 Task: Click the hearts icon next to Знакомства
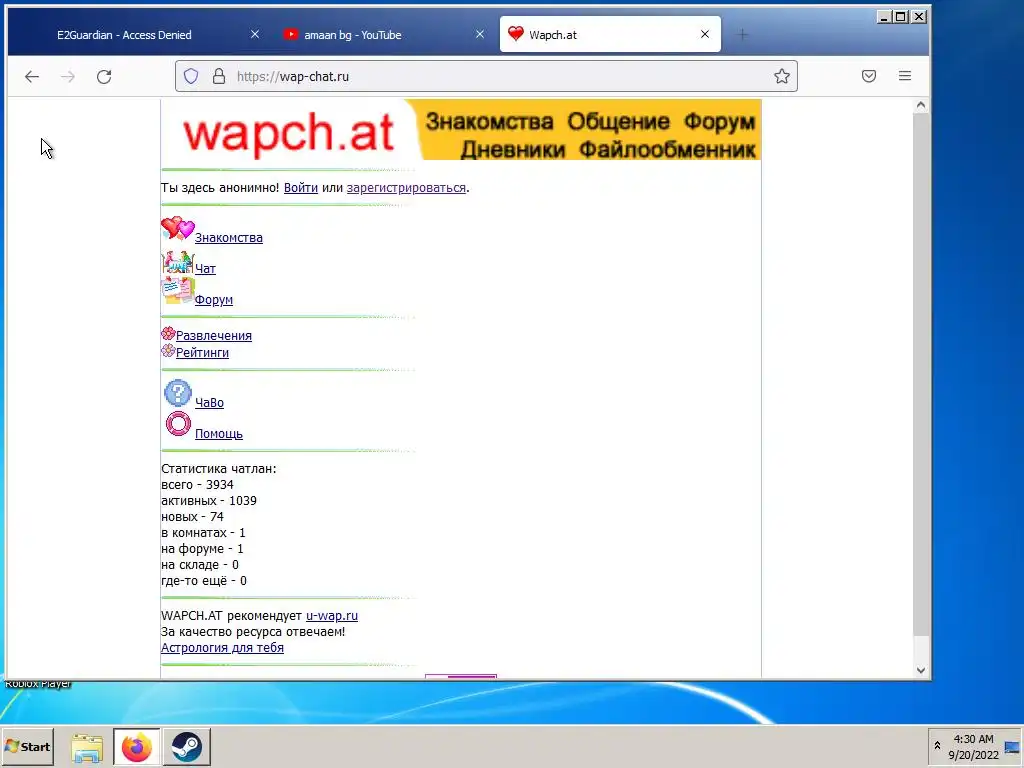click(x=178, y=229)
